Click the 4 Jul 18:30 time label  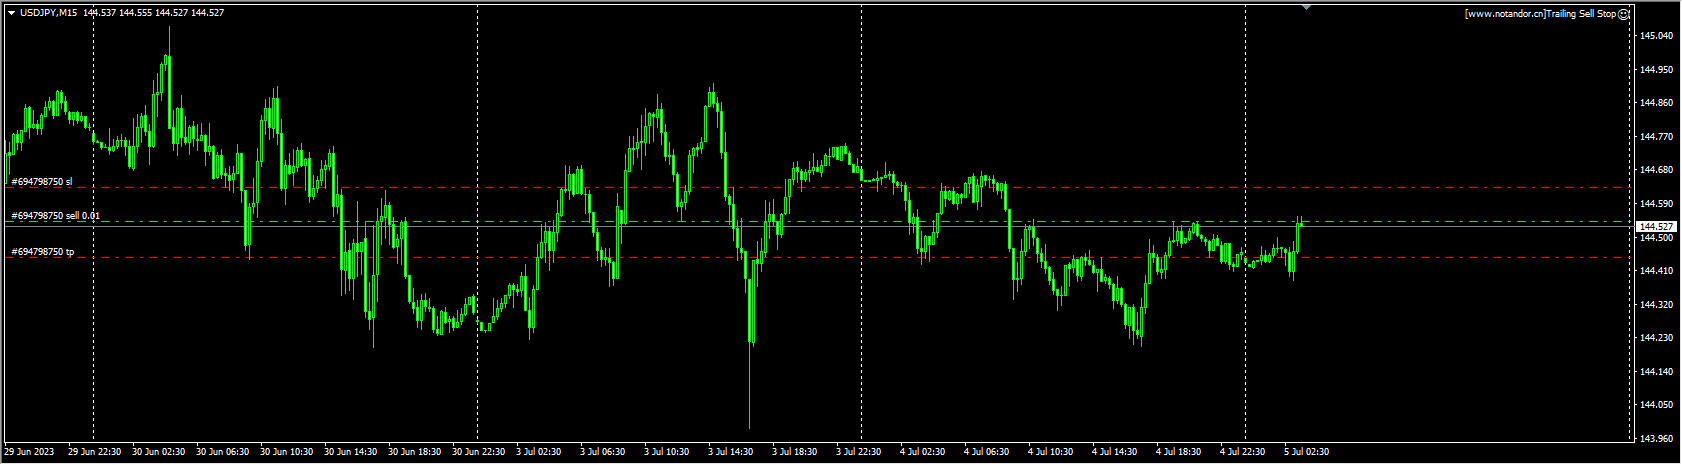click(1180, 452)
